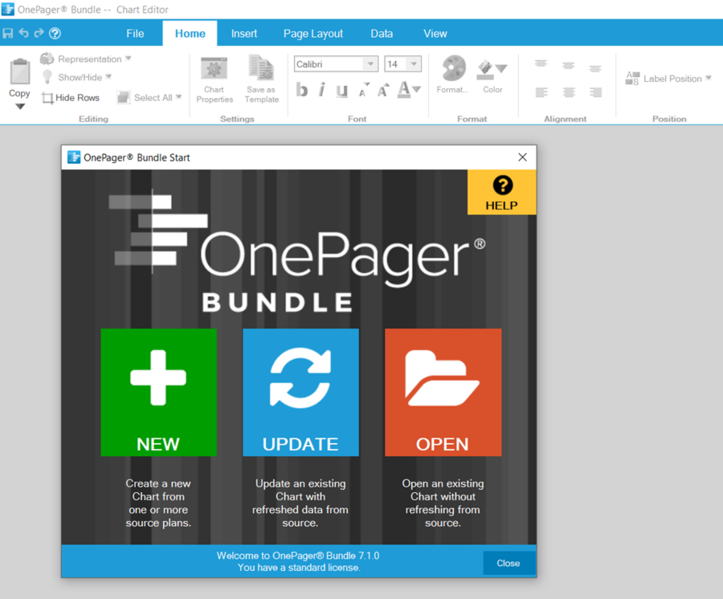Open the help question mark in title ribbon
The image size is (723, 599).
(55, 33)
